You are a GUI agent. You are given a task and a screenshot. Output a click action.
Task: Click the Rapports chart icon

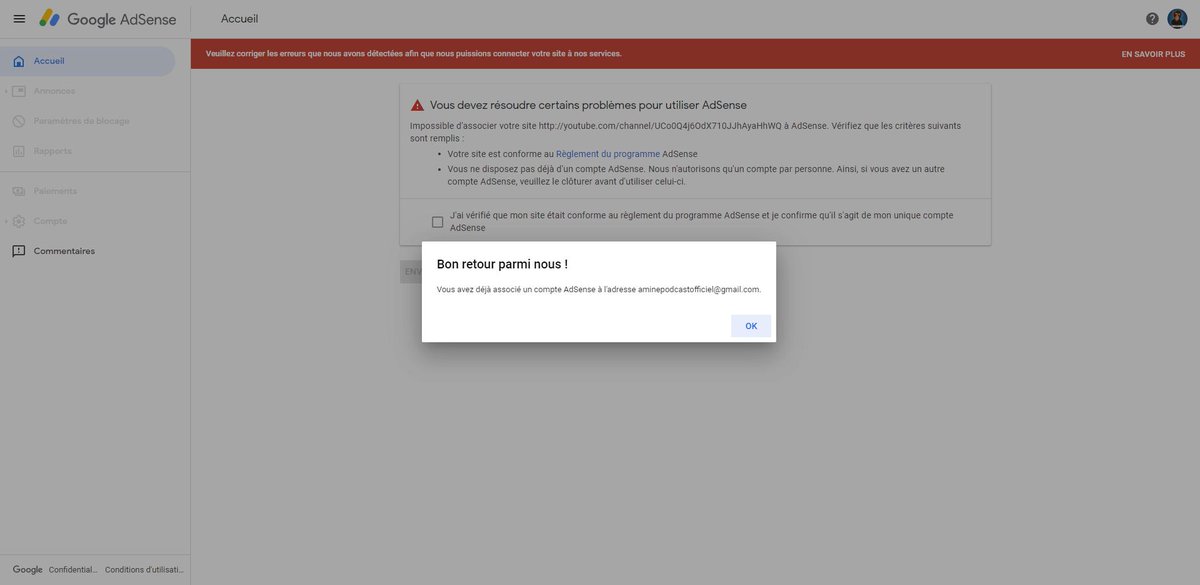19,151
